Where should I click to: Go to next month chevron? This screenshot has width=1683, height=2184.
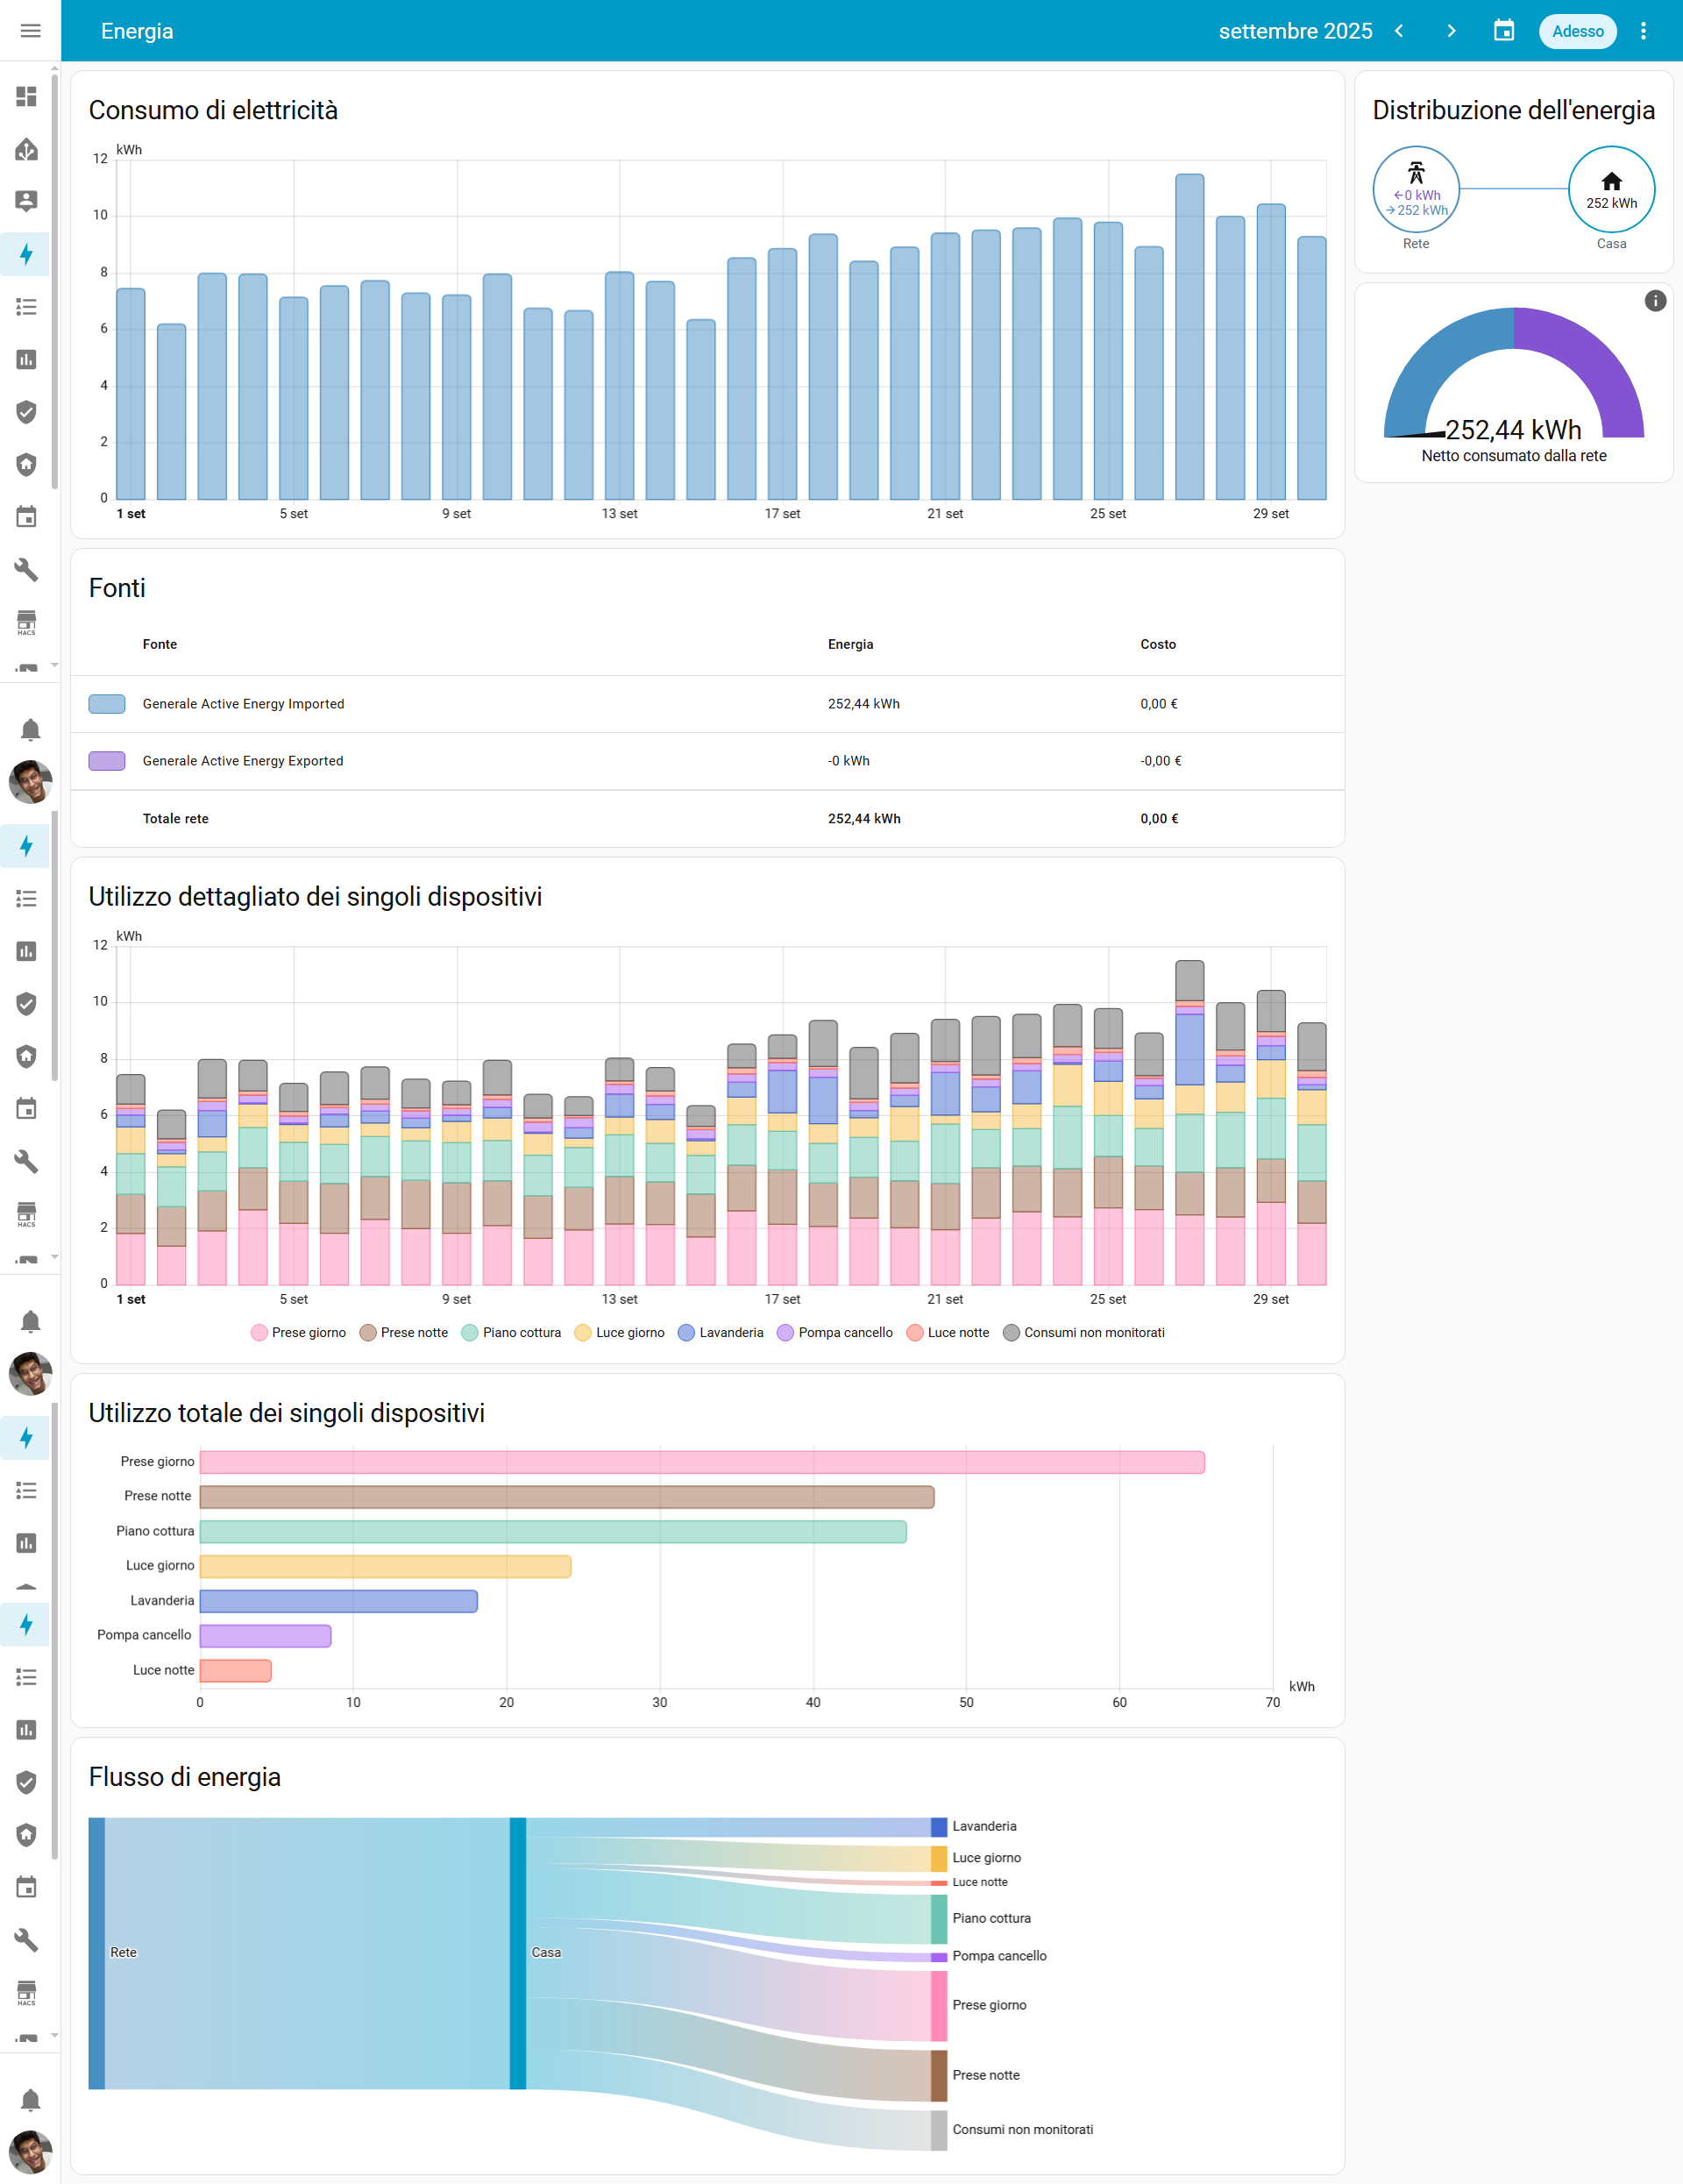[1451, 31]
